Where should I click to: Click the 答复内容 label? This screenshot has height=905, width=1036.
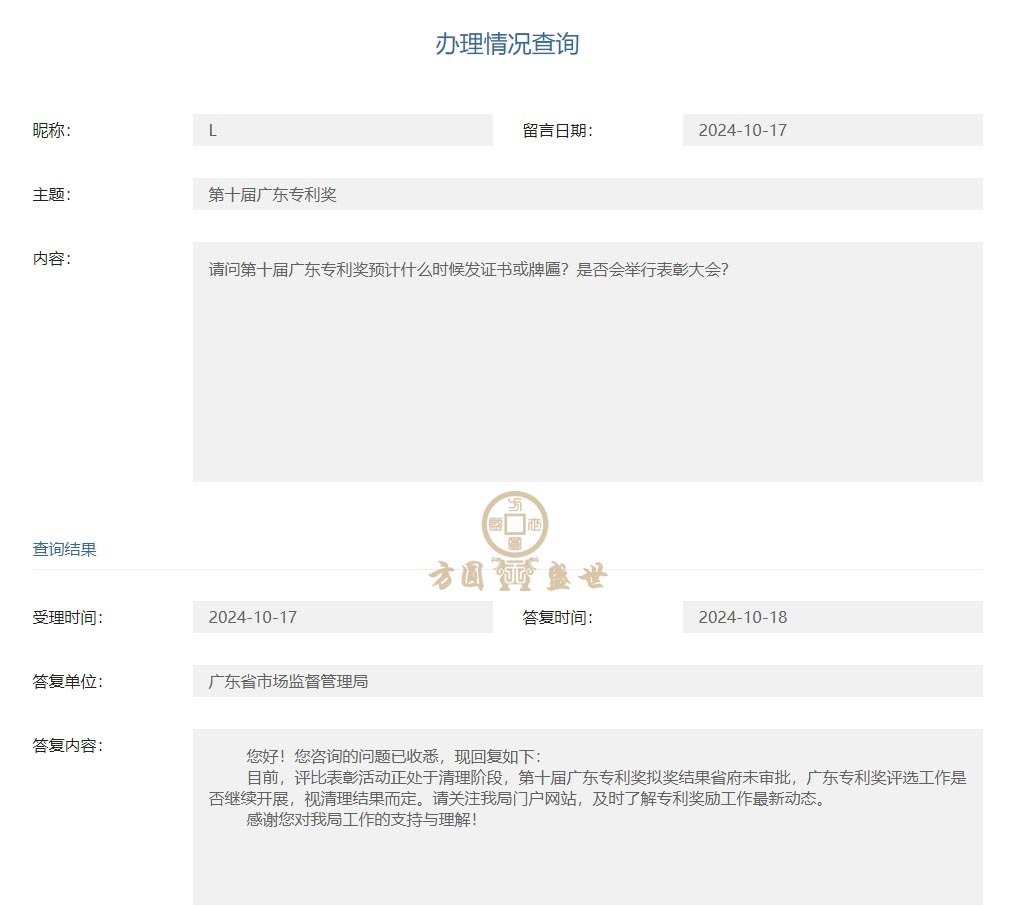(67, 745)
